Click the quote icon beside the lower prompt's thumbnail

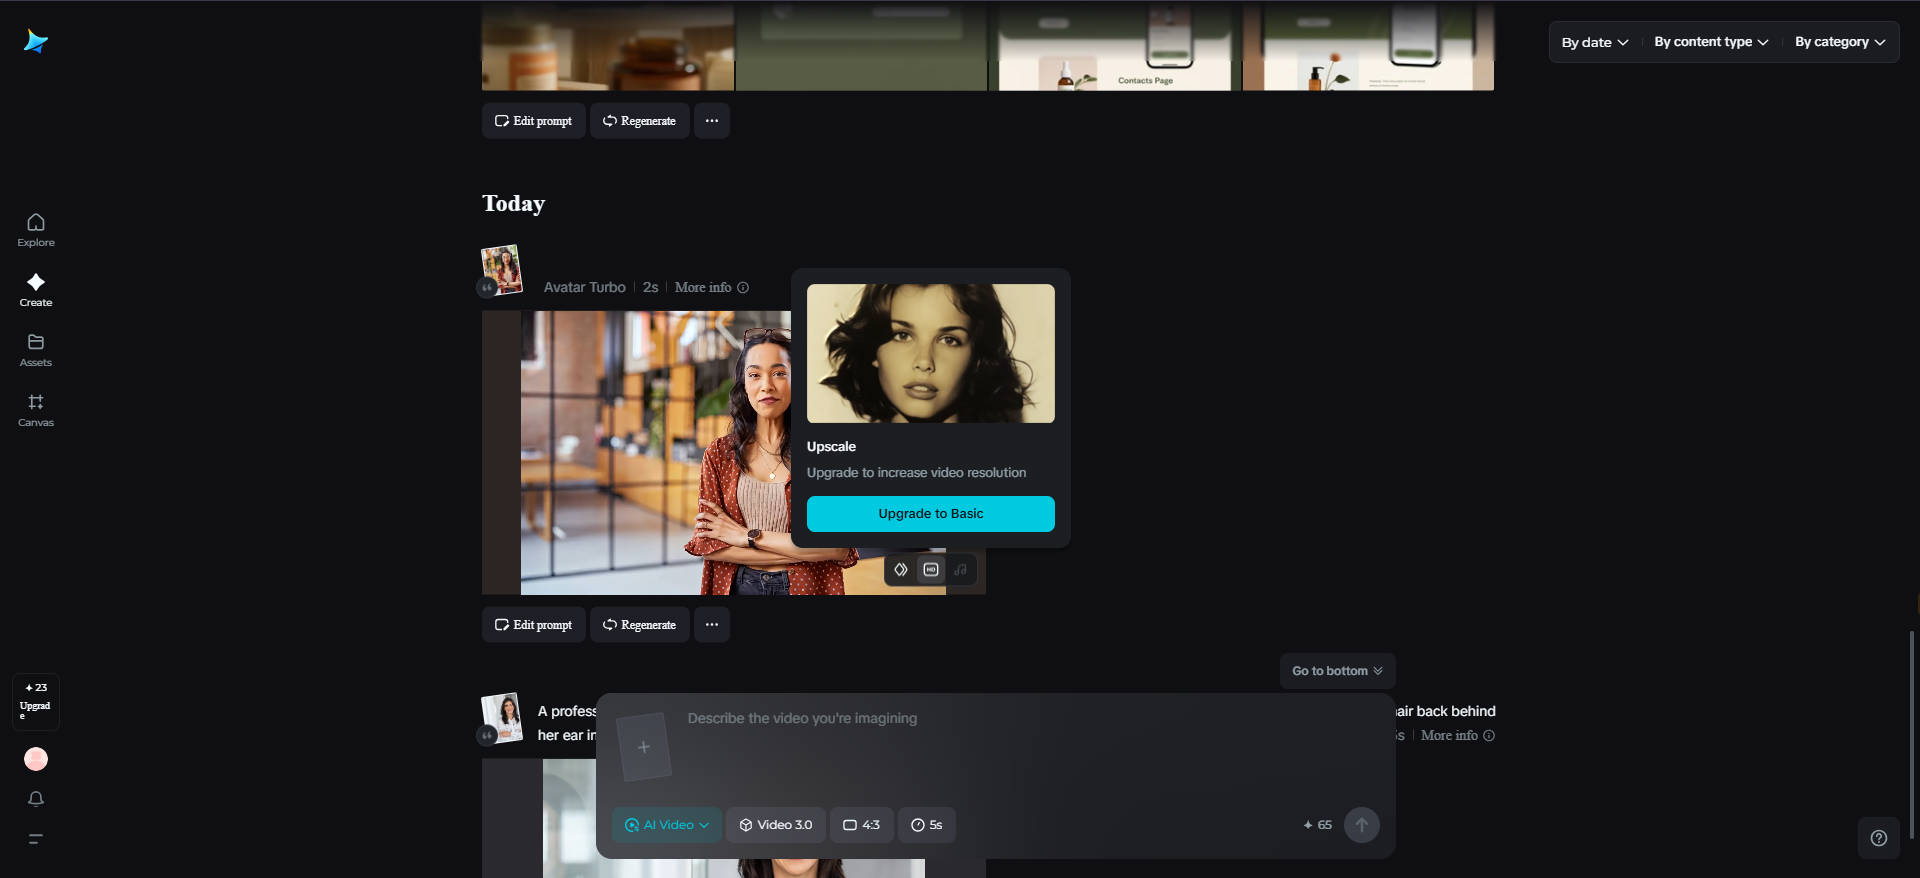[487, 736]
